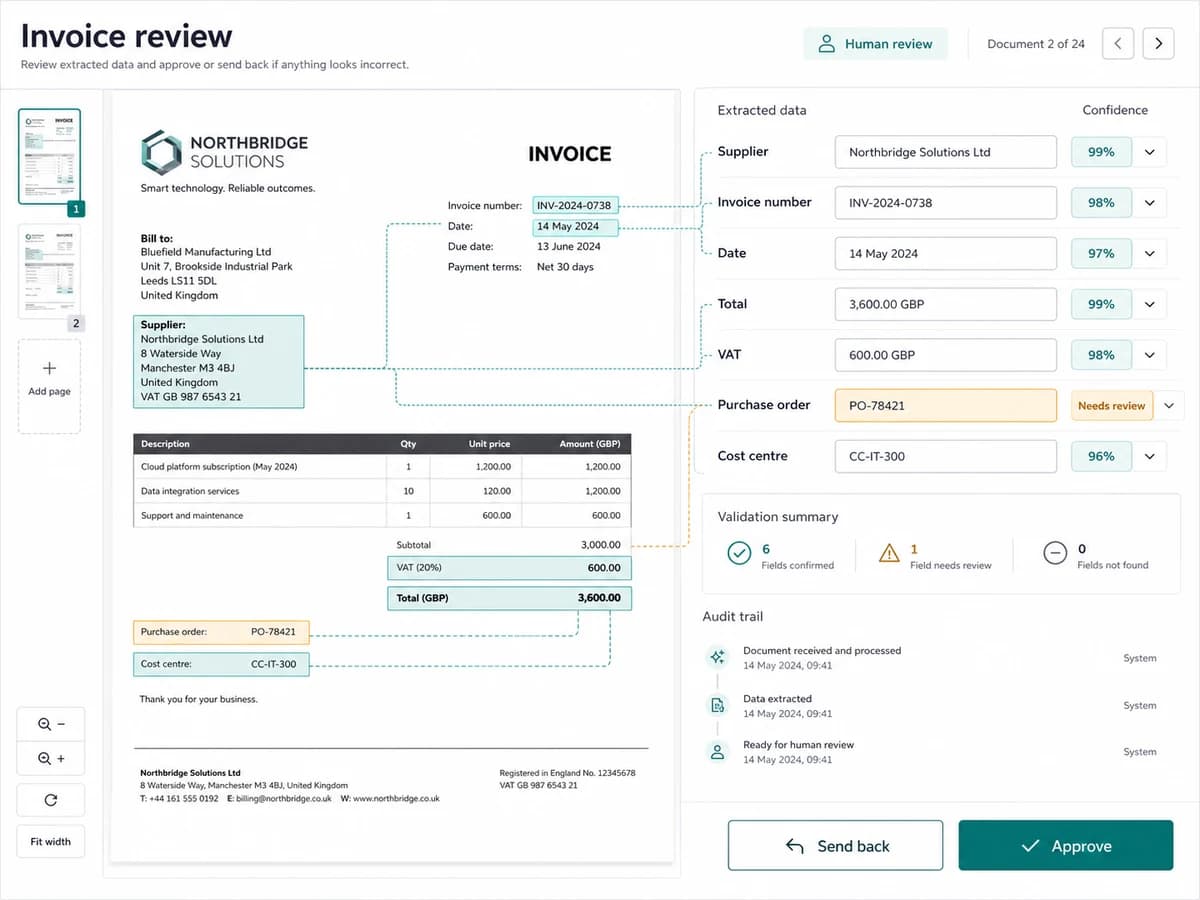
Task: Click the Fields not found minus icon
Action: pos(1055,553)
